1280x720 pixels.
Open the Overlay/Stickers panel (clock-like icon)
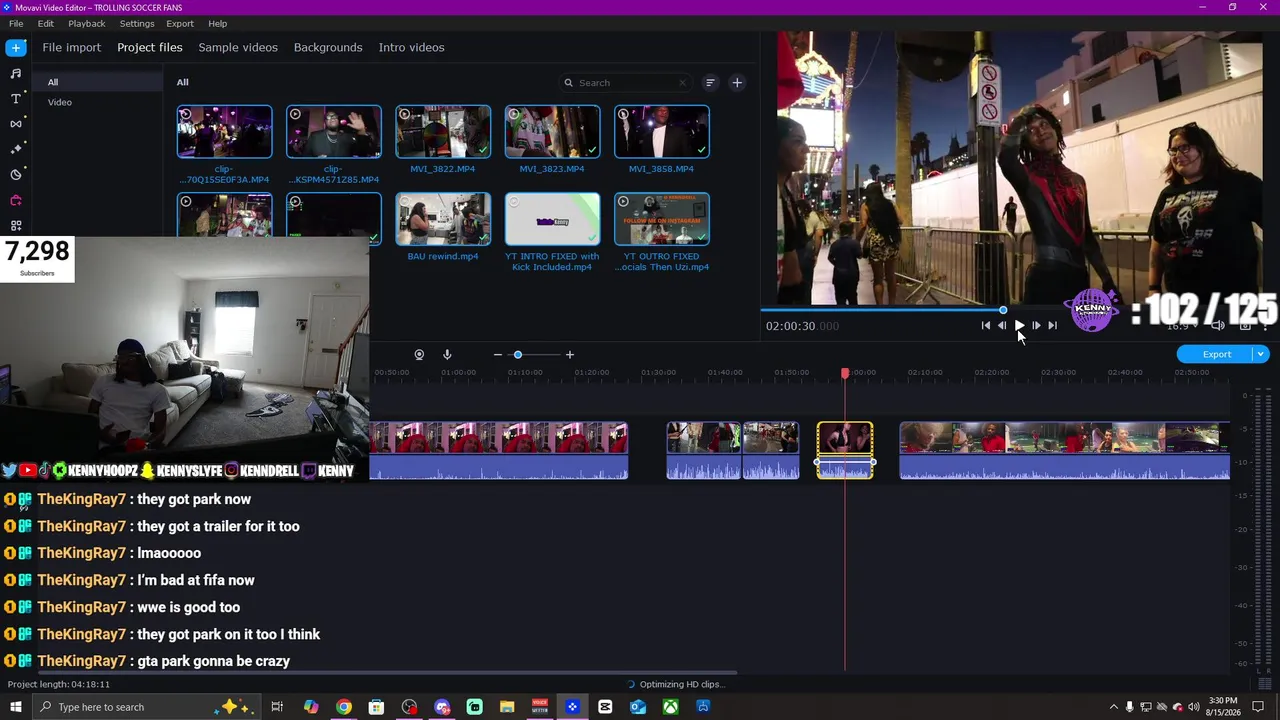tap(16, 174)
